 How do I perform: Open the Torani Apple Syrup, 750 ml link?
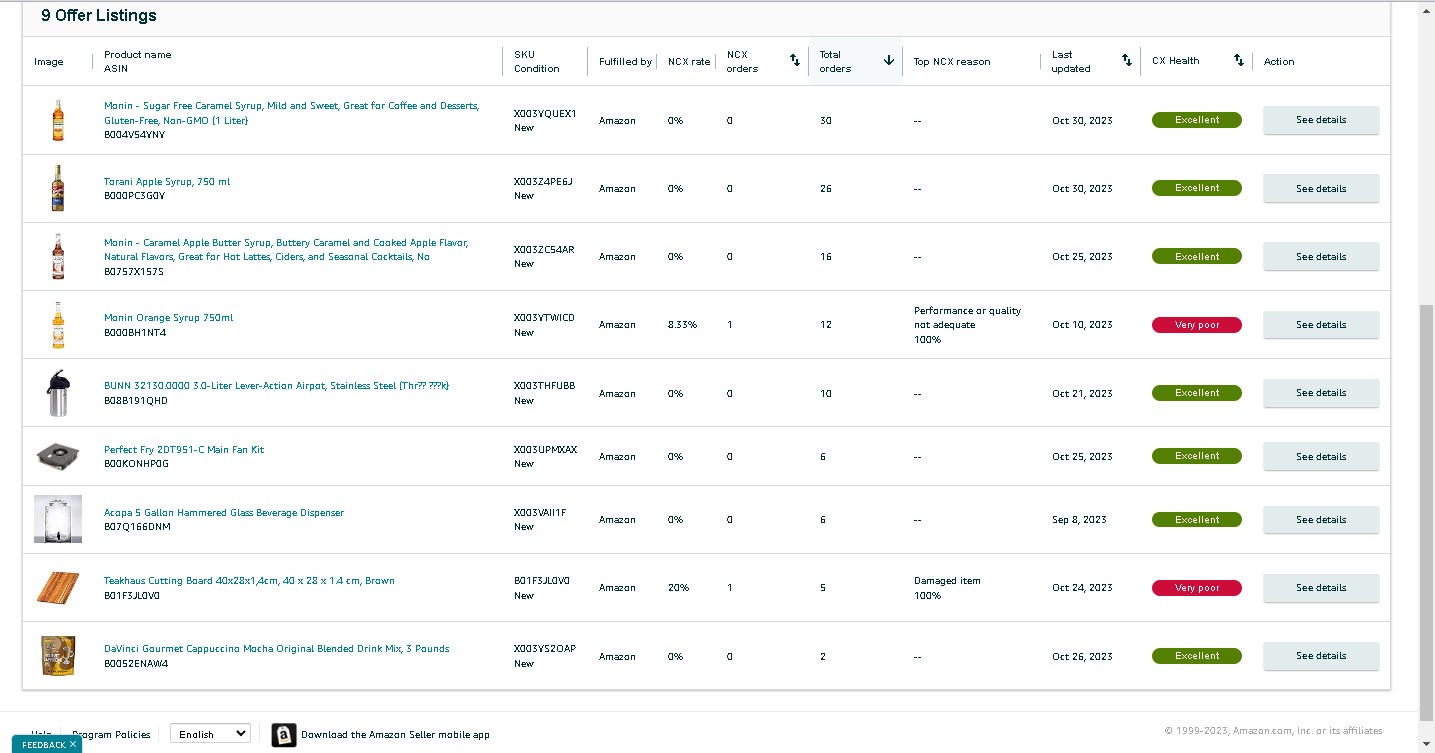click(167, 181)
